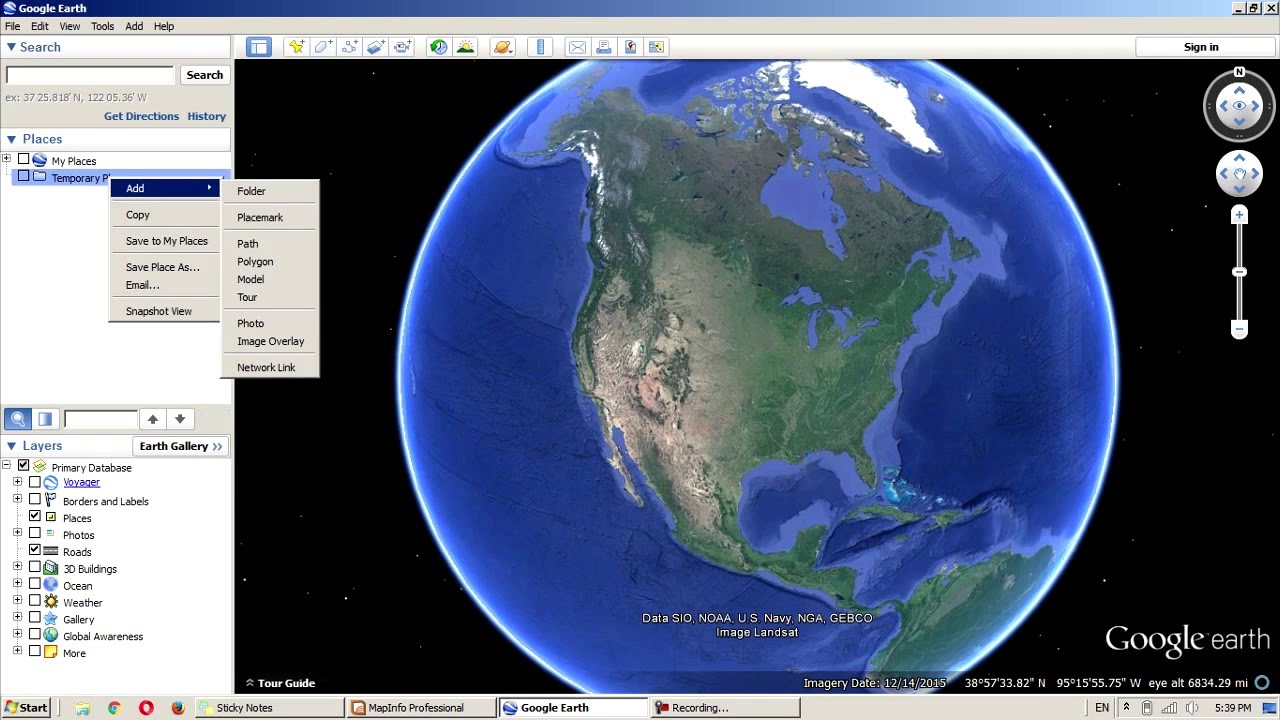Open the Tour Guide panel

[280, 683]
